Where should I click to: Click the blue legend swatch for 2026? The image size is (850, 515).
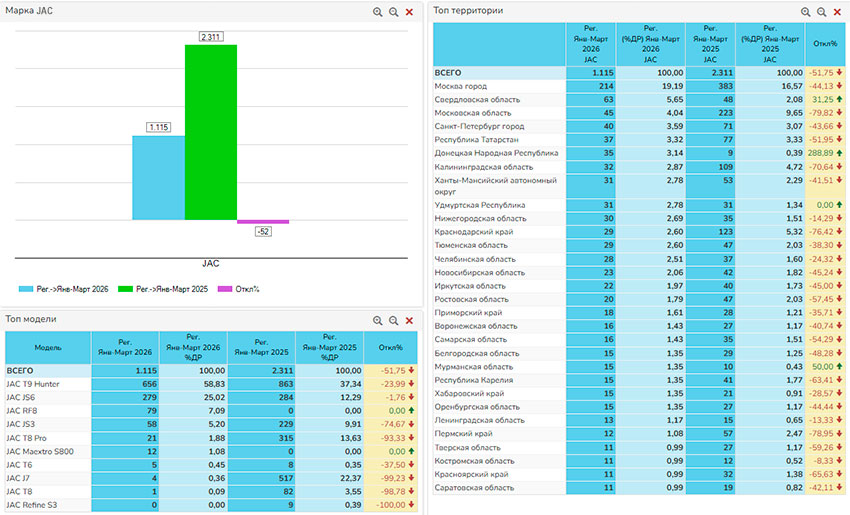click(25, 289)
